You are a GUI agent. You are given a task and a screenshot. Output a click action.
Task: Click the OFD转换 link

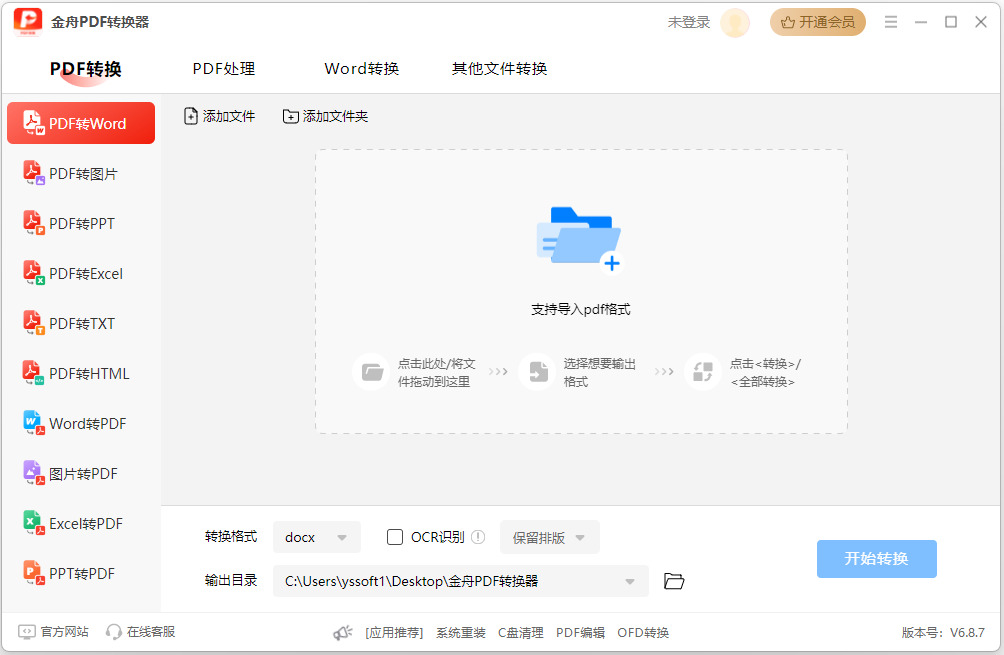pos(643,633)
